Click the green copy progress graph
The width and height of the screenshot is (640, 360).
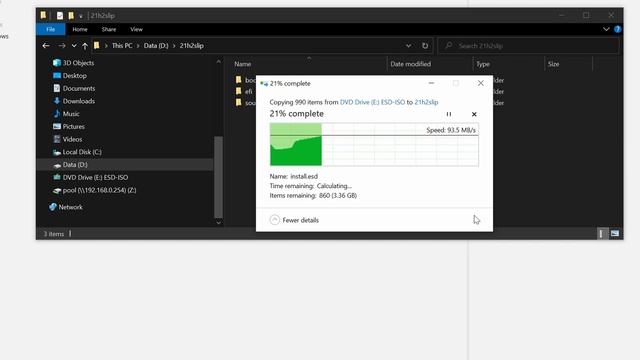(x=374, y=144)
